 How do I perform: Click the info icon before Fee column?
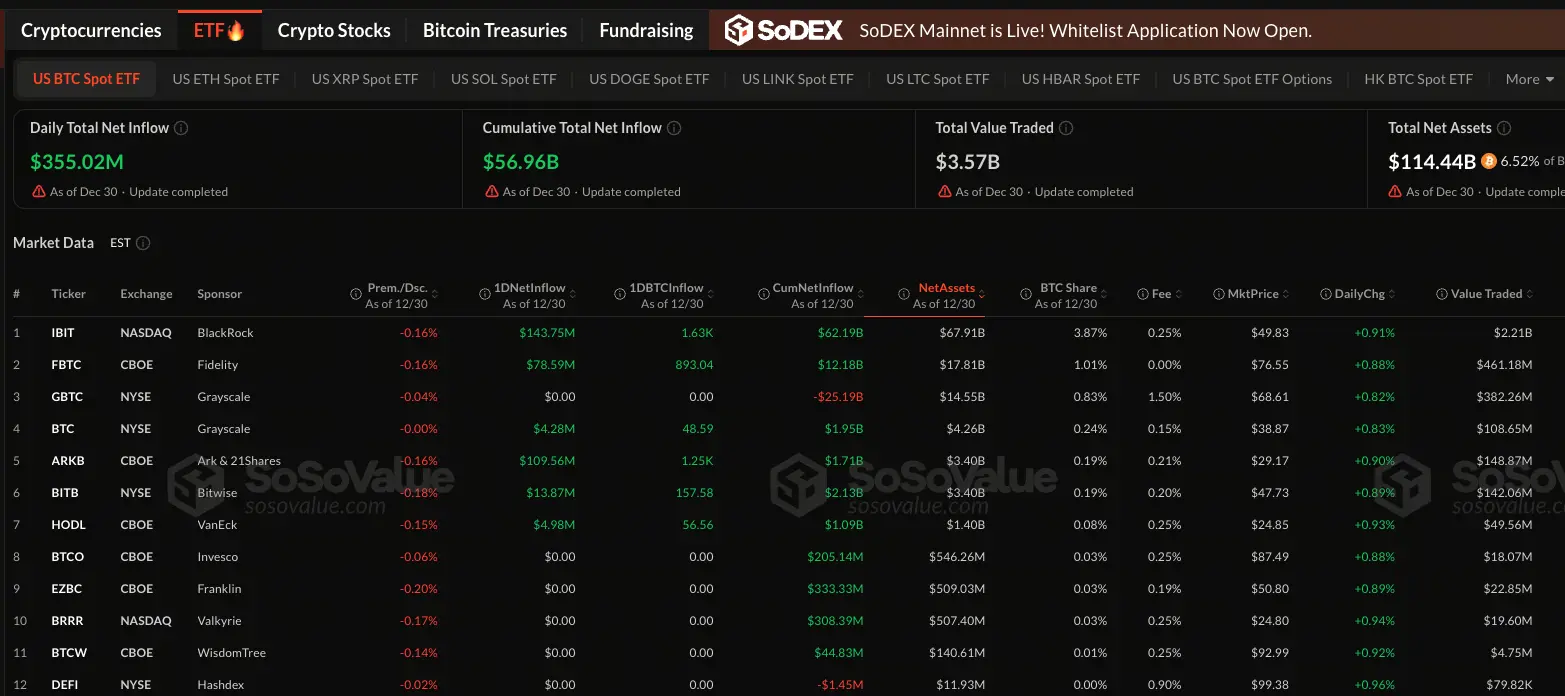tap(1143, 294)
